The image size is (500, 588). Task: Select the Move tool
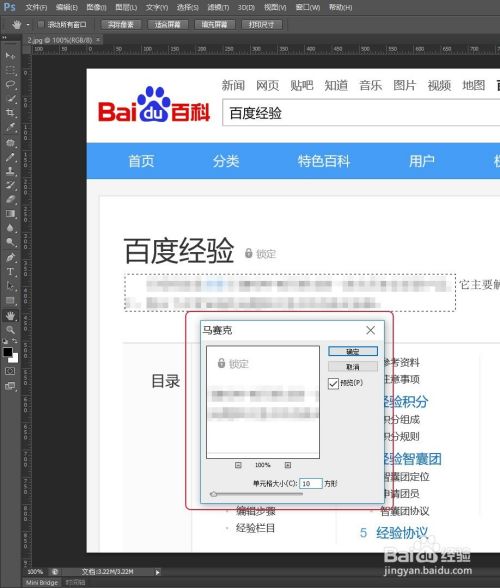pos(10,56)
